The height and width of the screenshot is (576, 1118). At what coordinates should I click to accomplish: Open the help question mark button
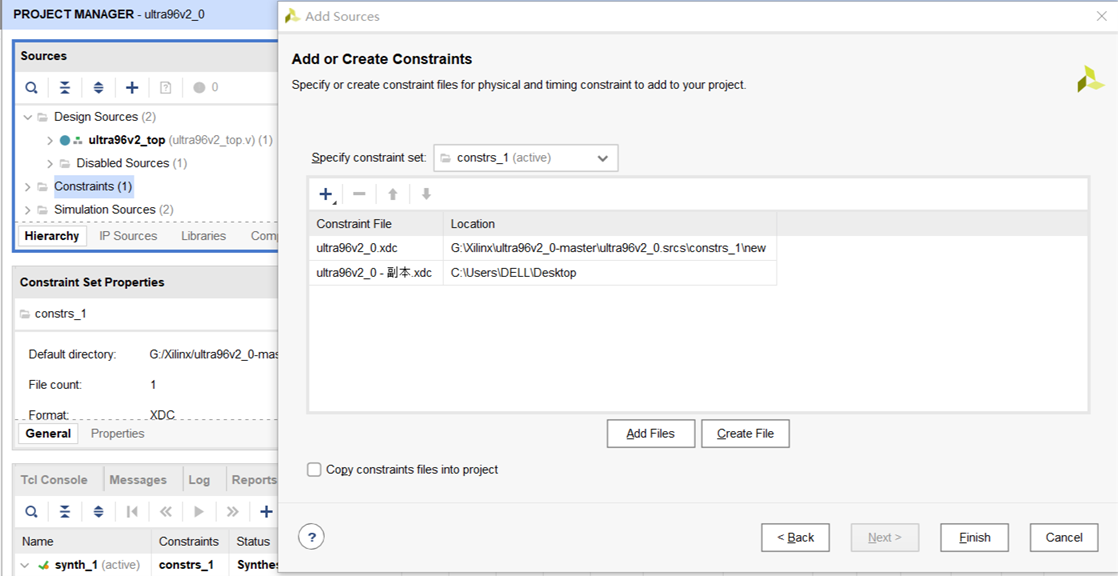click(x=312, y=537)
